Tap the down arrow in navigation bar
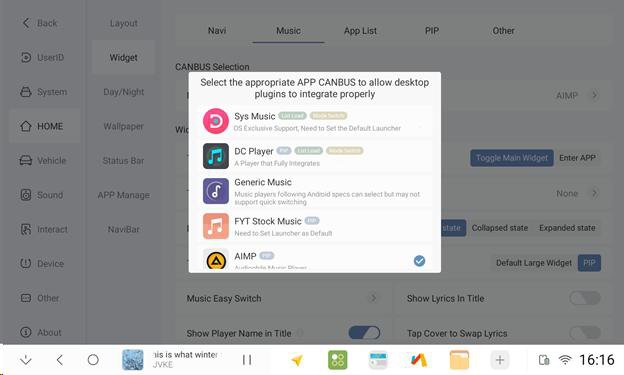Image resolution: width=624 pixels, height=375 pixels. [26, 360]
